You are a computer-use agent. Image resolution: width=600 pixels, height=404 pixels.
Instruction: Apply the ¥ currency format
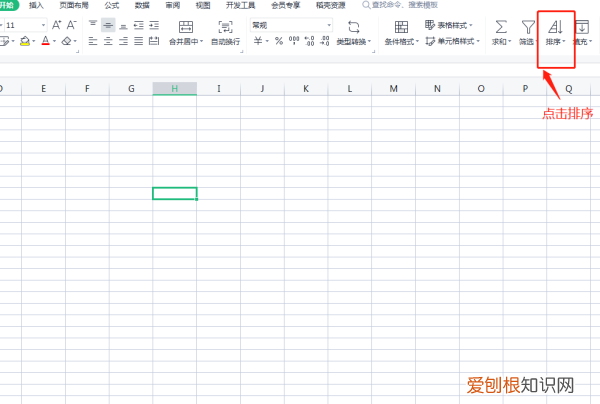coord(258,41)
